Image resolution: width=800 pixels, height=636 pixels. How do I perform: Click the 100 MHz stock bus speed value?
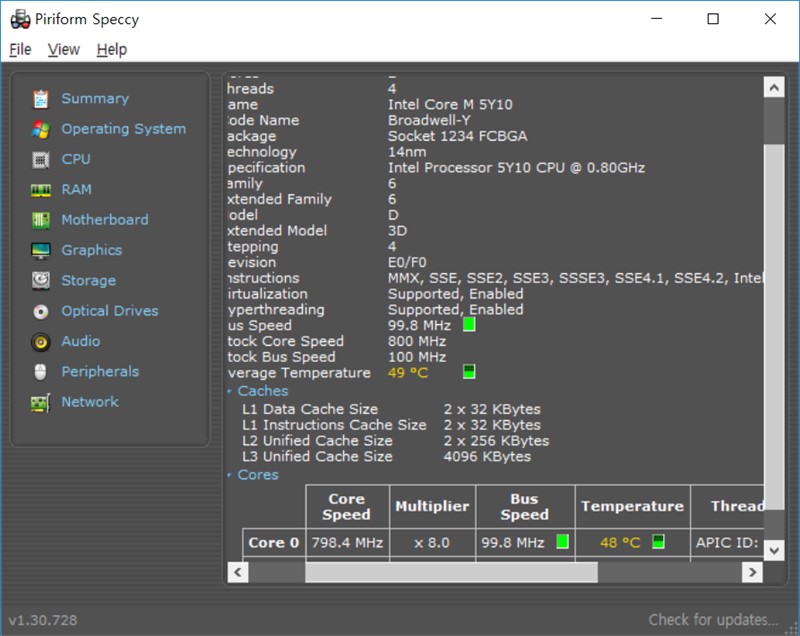[417, 357]
